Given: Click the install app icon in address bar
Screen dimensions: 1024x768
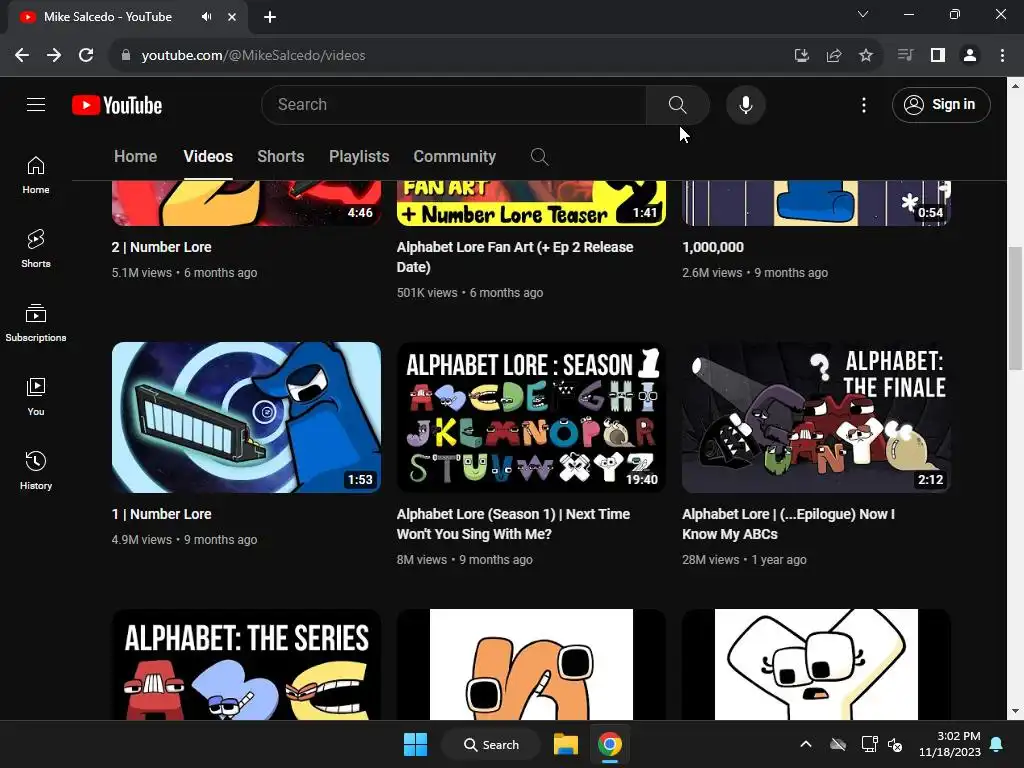Looking at the screenshot, I should pyautogui.click(x=802, y=56).
